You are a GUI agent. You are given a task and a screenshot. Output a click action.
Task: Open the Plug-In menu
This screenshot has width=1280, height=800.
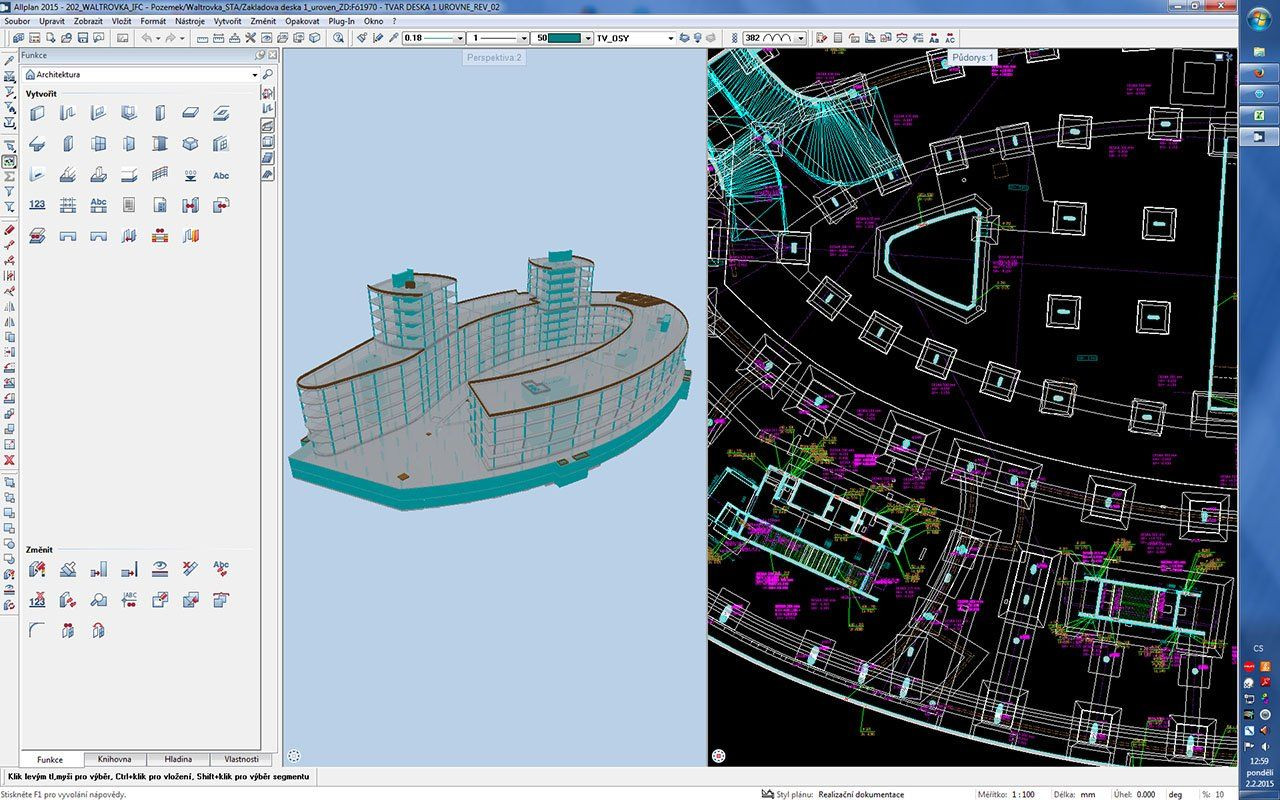pos(342,21)
